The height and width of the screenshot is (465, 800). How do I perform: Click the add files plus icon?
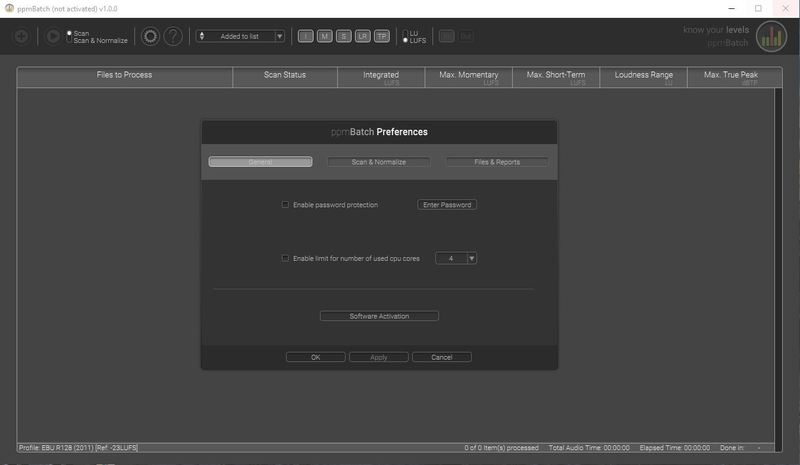pos(21,36)
